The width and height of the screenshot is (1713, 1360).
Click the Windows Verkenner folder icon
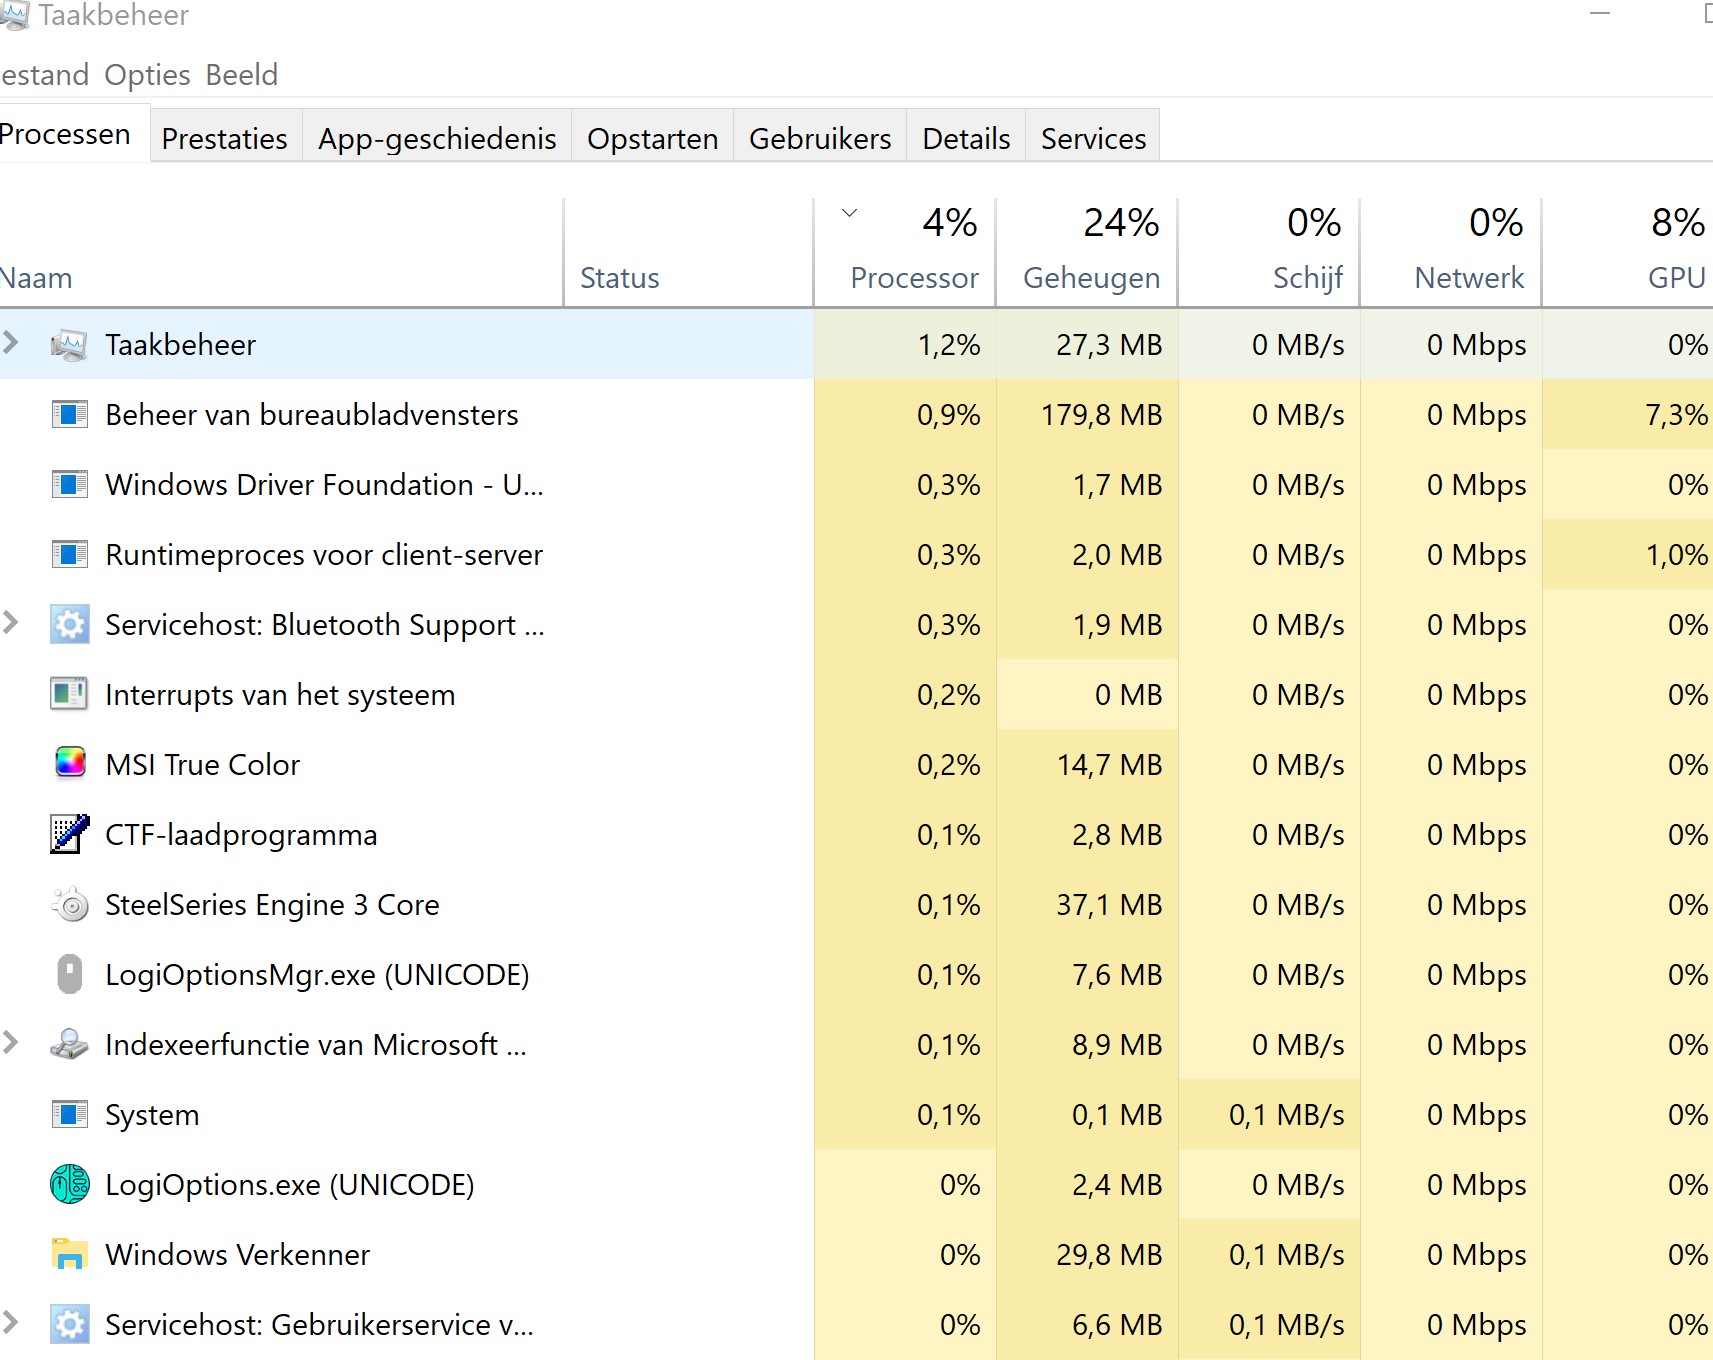click(69, 1254)
